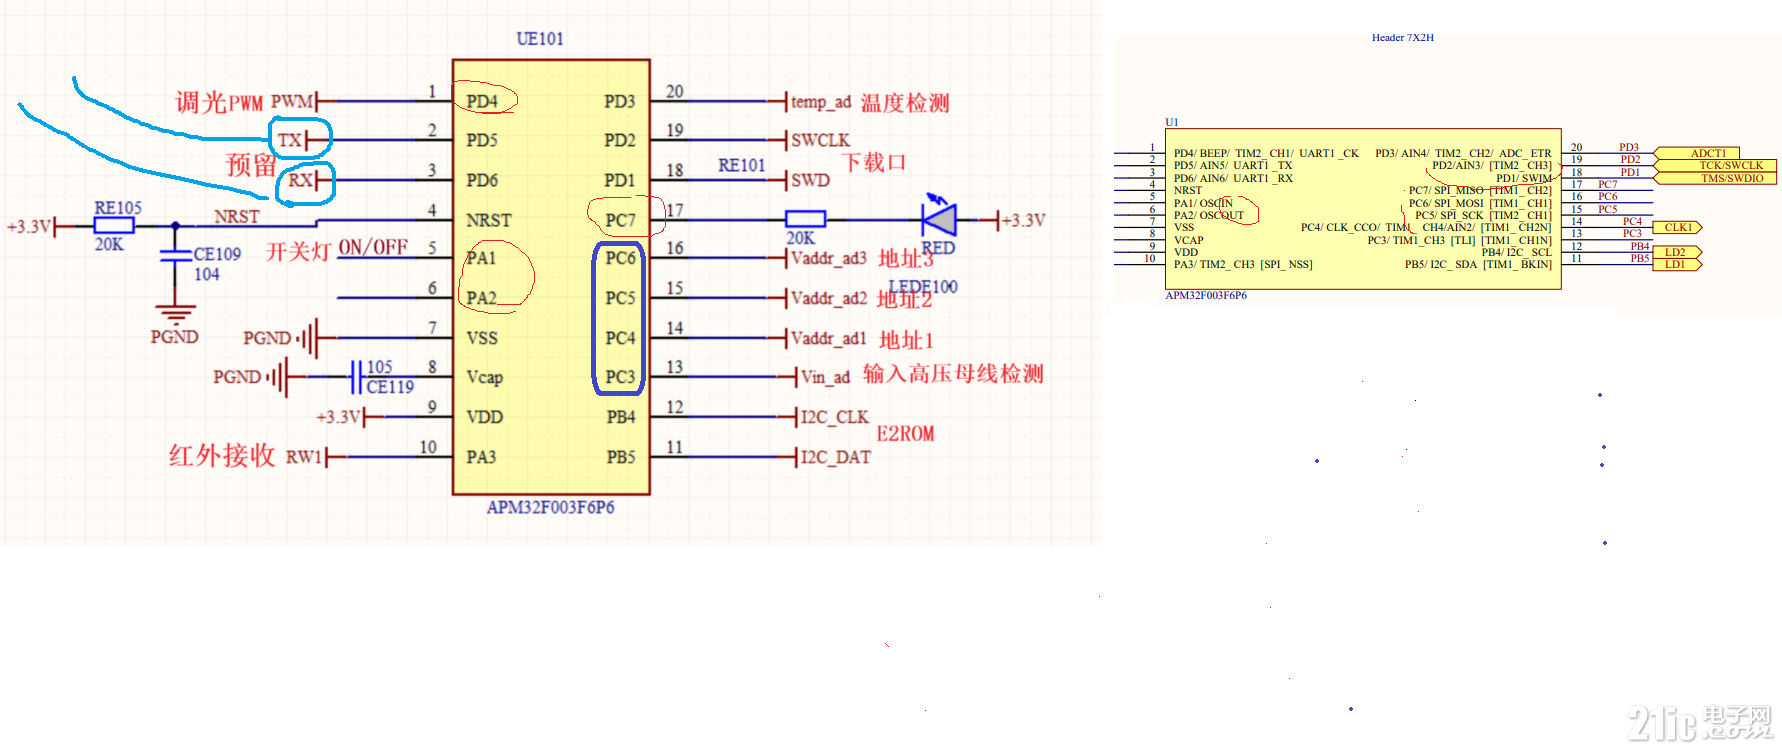Click the Vcap pin name in UE101
Viewport: 1782px width, 748px height.
click(484, 378)
